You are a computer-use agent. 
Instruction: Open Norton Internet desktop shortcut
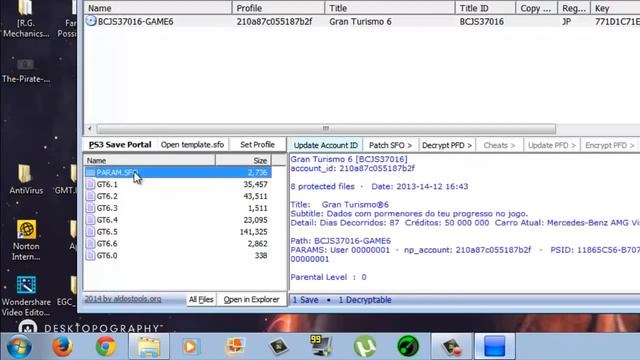(26, 240)
